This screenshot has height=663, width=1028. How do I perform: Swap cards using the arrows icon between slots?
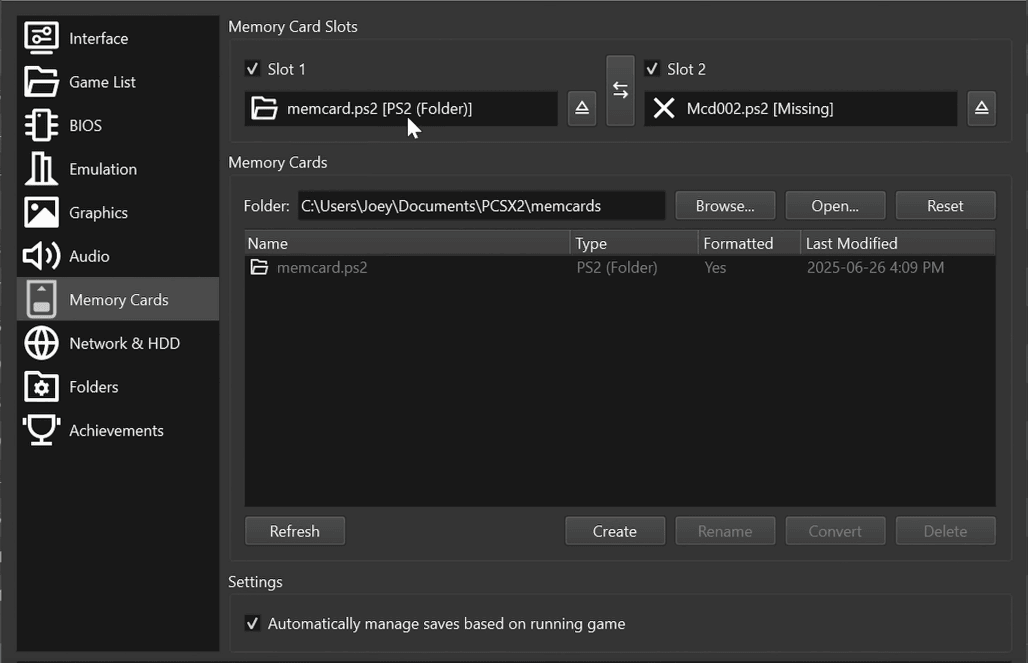coord(620,89)
